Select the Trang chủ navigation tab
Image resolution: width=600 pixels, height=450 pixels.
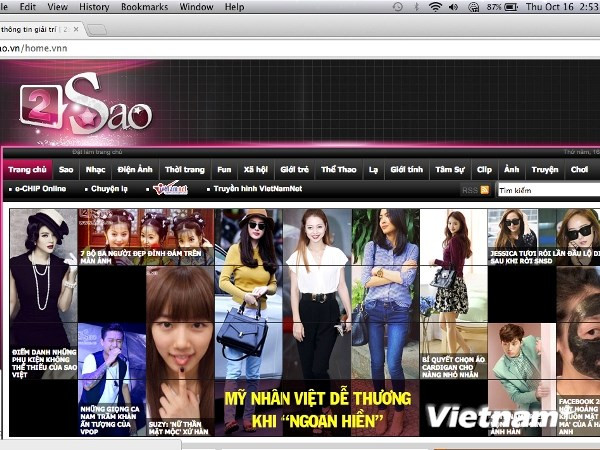coord(27,170)
